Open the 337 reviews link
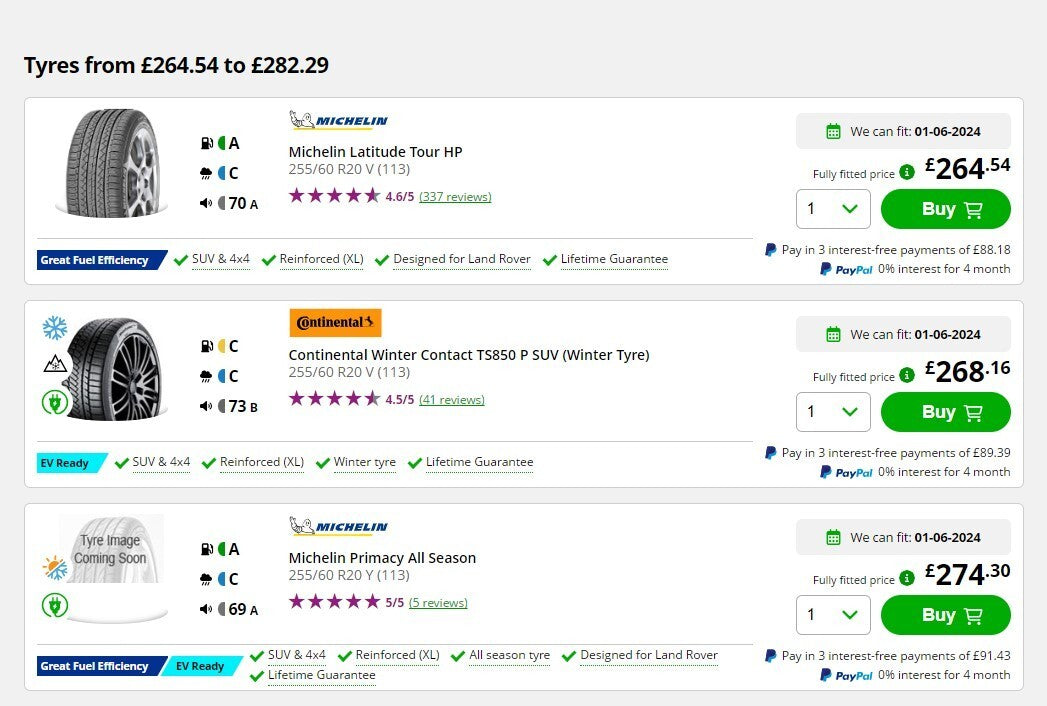Image resolution: width=1047 pixels, height=706 pixels. [455, 197]
